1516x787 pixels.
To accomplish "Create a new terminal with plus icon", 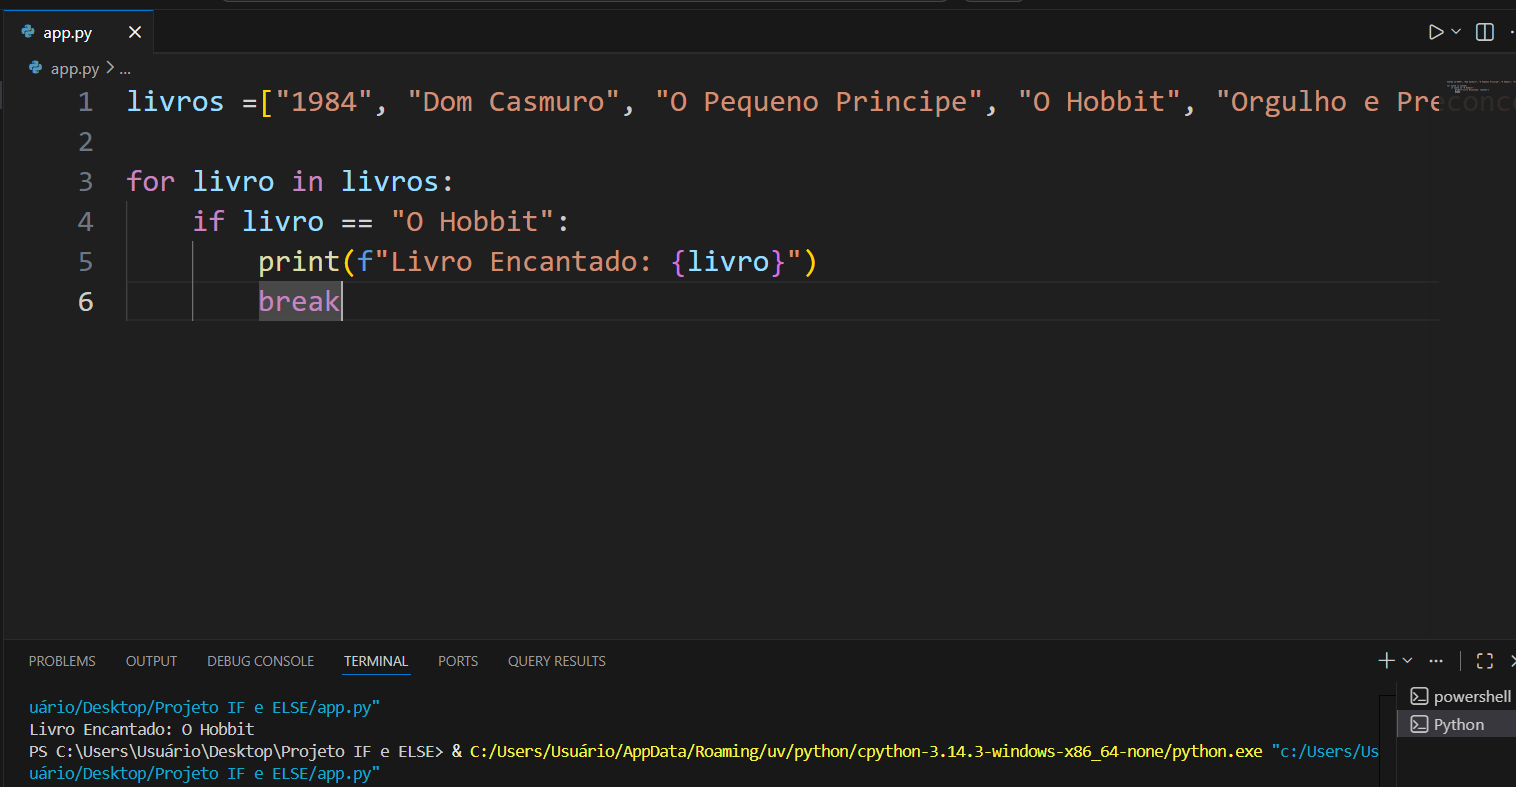I will point(1386,660).
